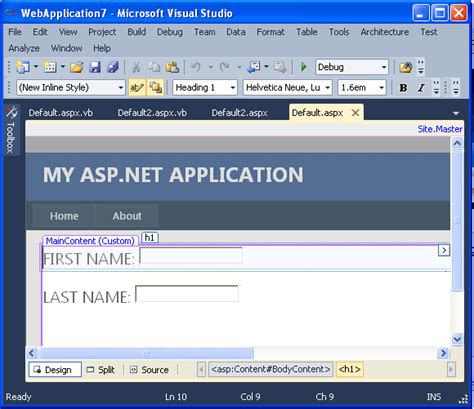This screenshot has height=409, width=474.
Task: Click the Open File folder icon
Action: (x=77, y=68)
